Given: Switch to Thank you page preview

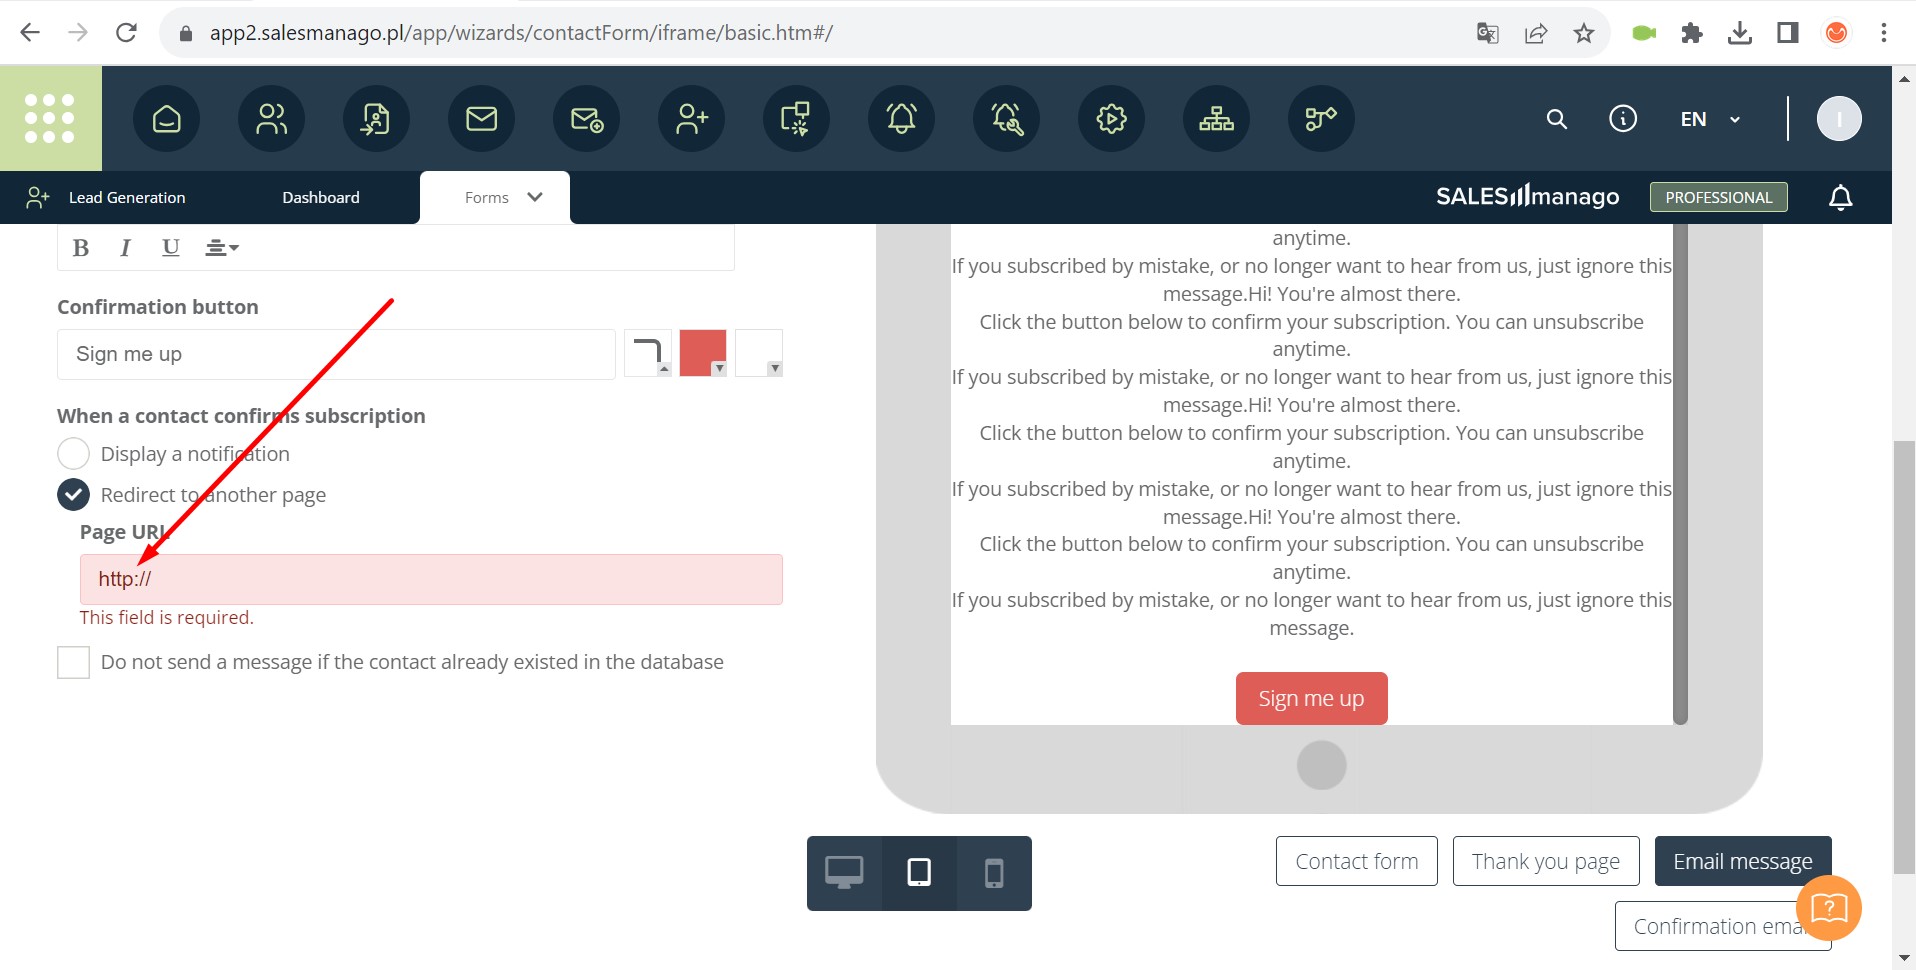Looking at the screenshot, I should (1545, 861).
